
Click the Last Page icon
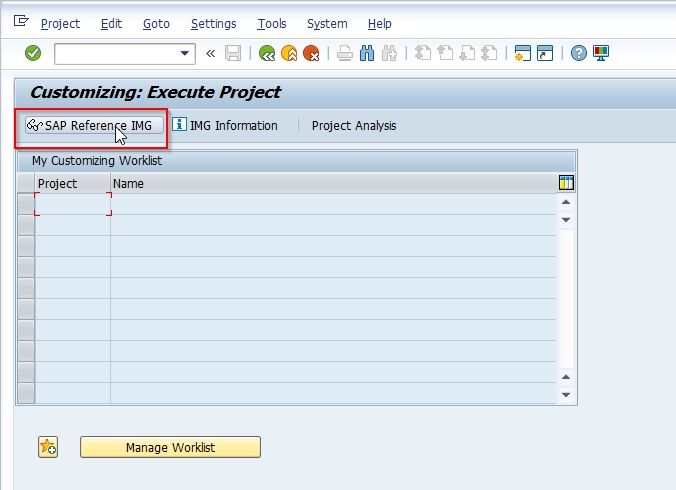(489, 53)
